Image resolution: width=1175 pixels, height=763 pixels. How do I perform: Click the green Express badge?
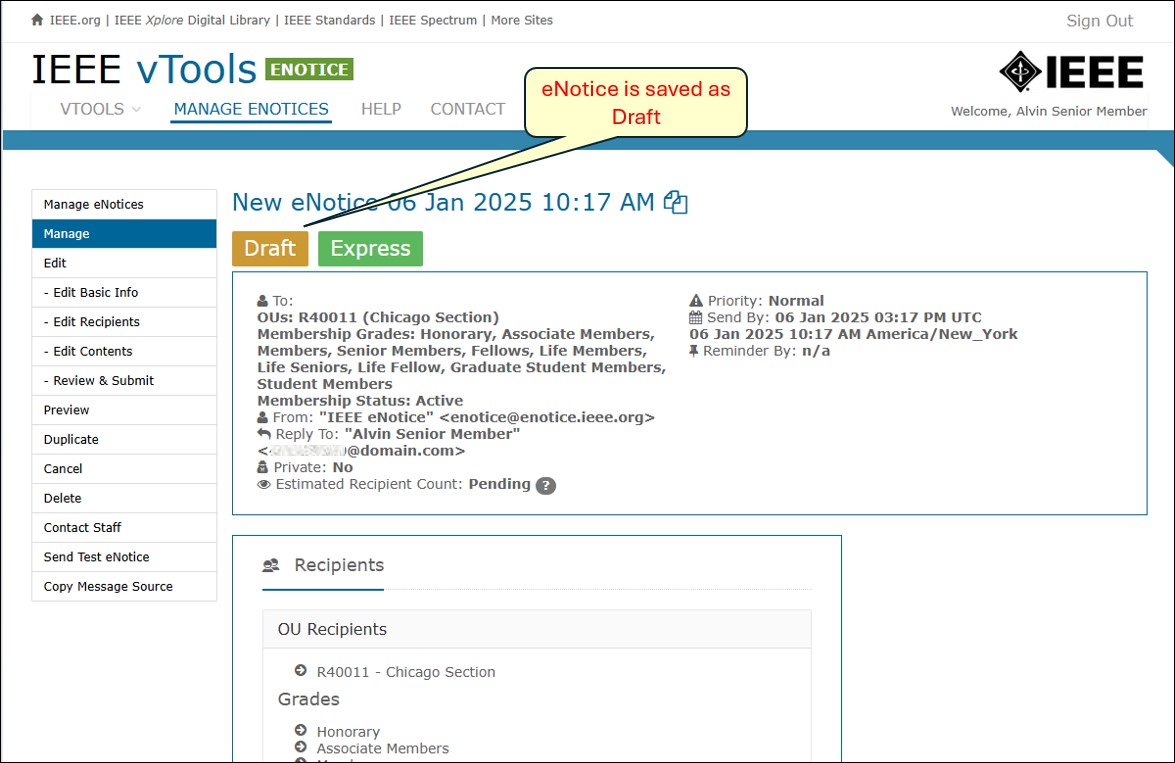pos(370,248)
